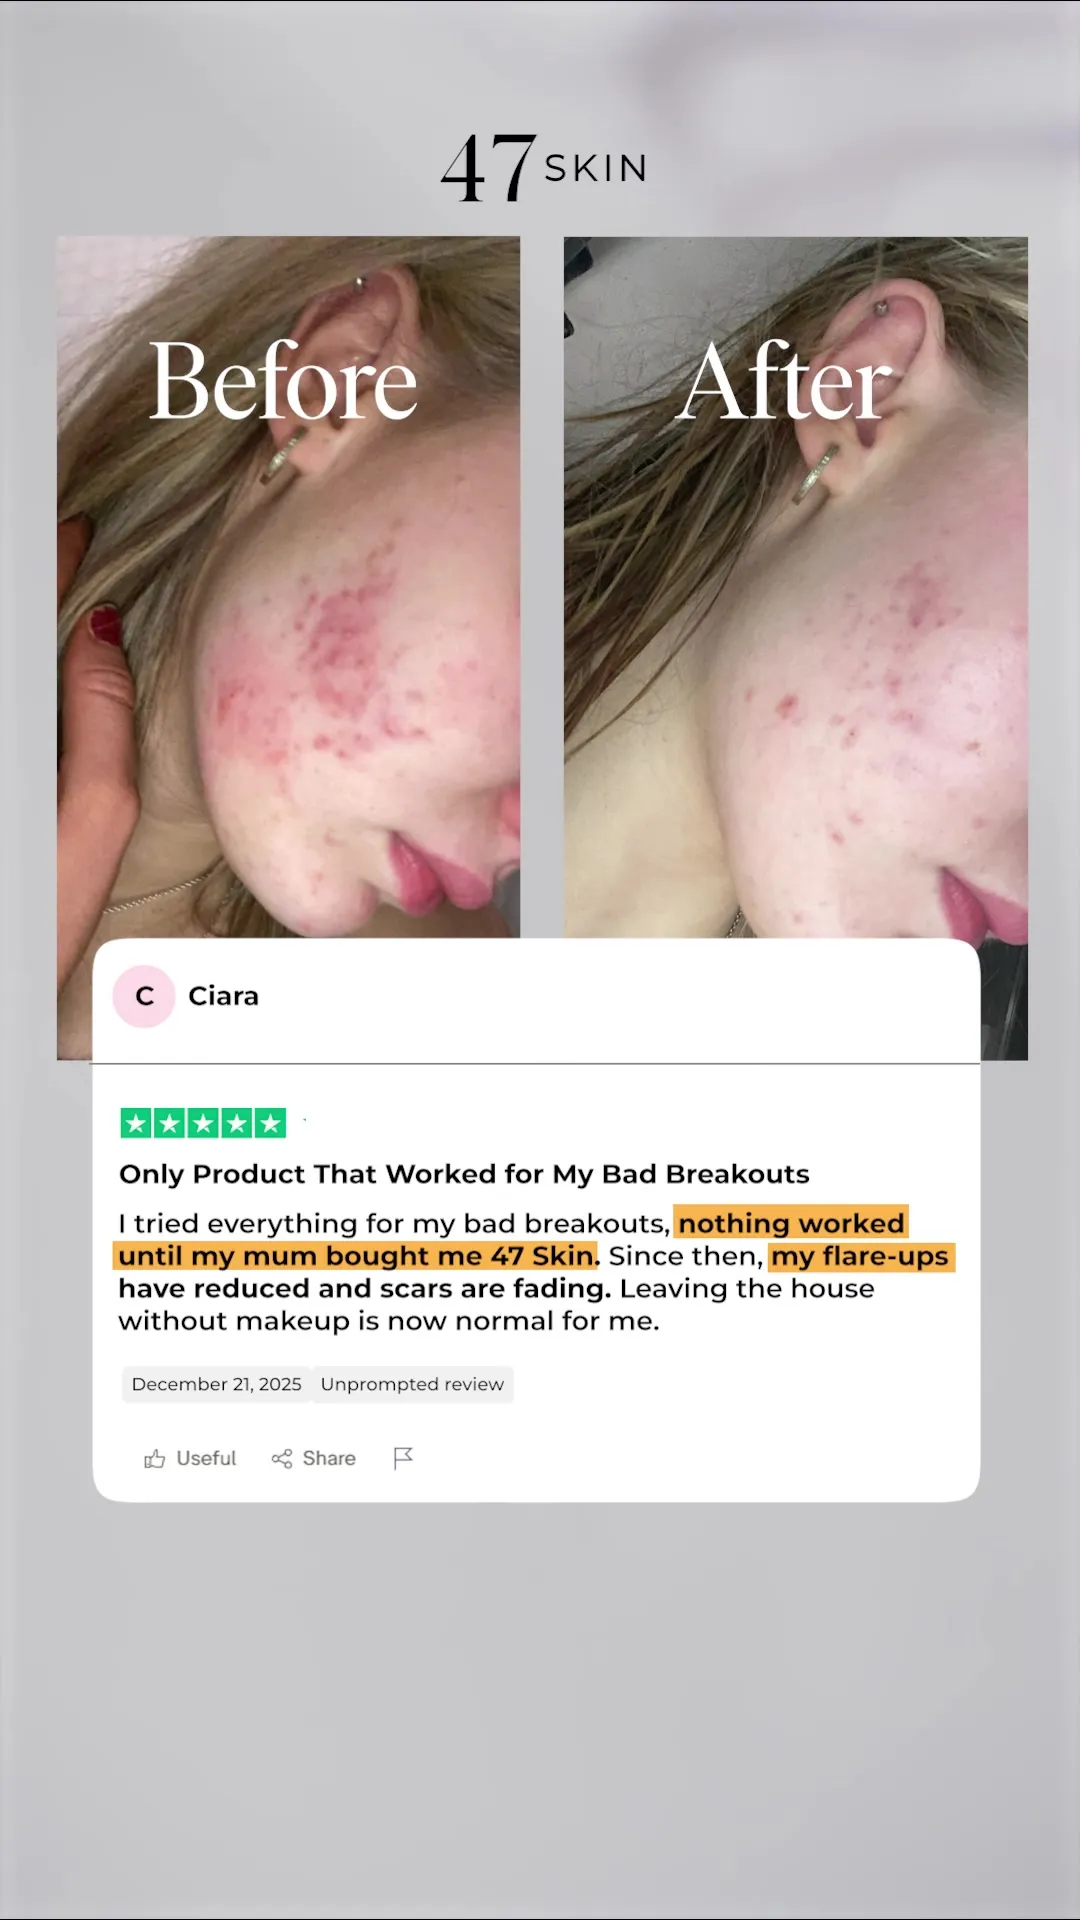Click the review title about Bad Breakouts
1080x1920 pixels.
click(x=464, y=1174)
